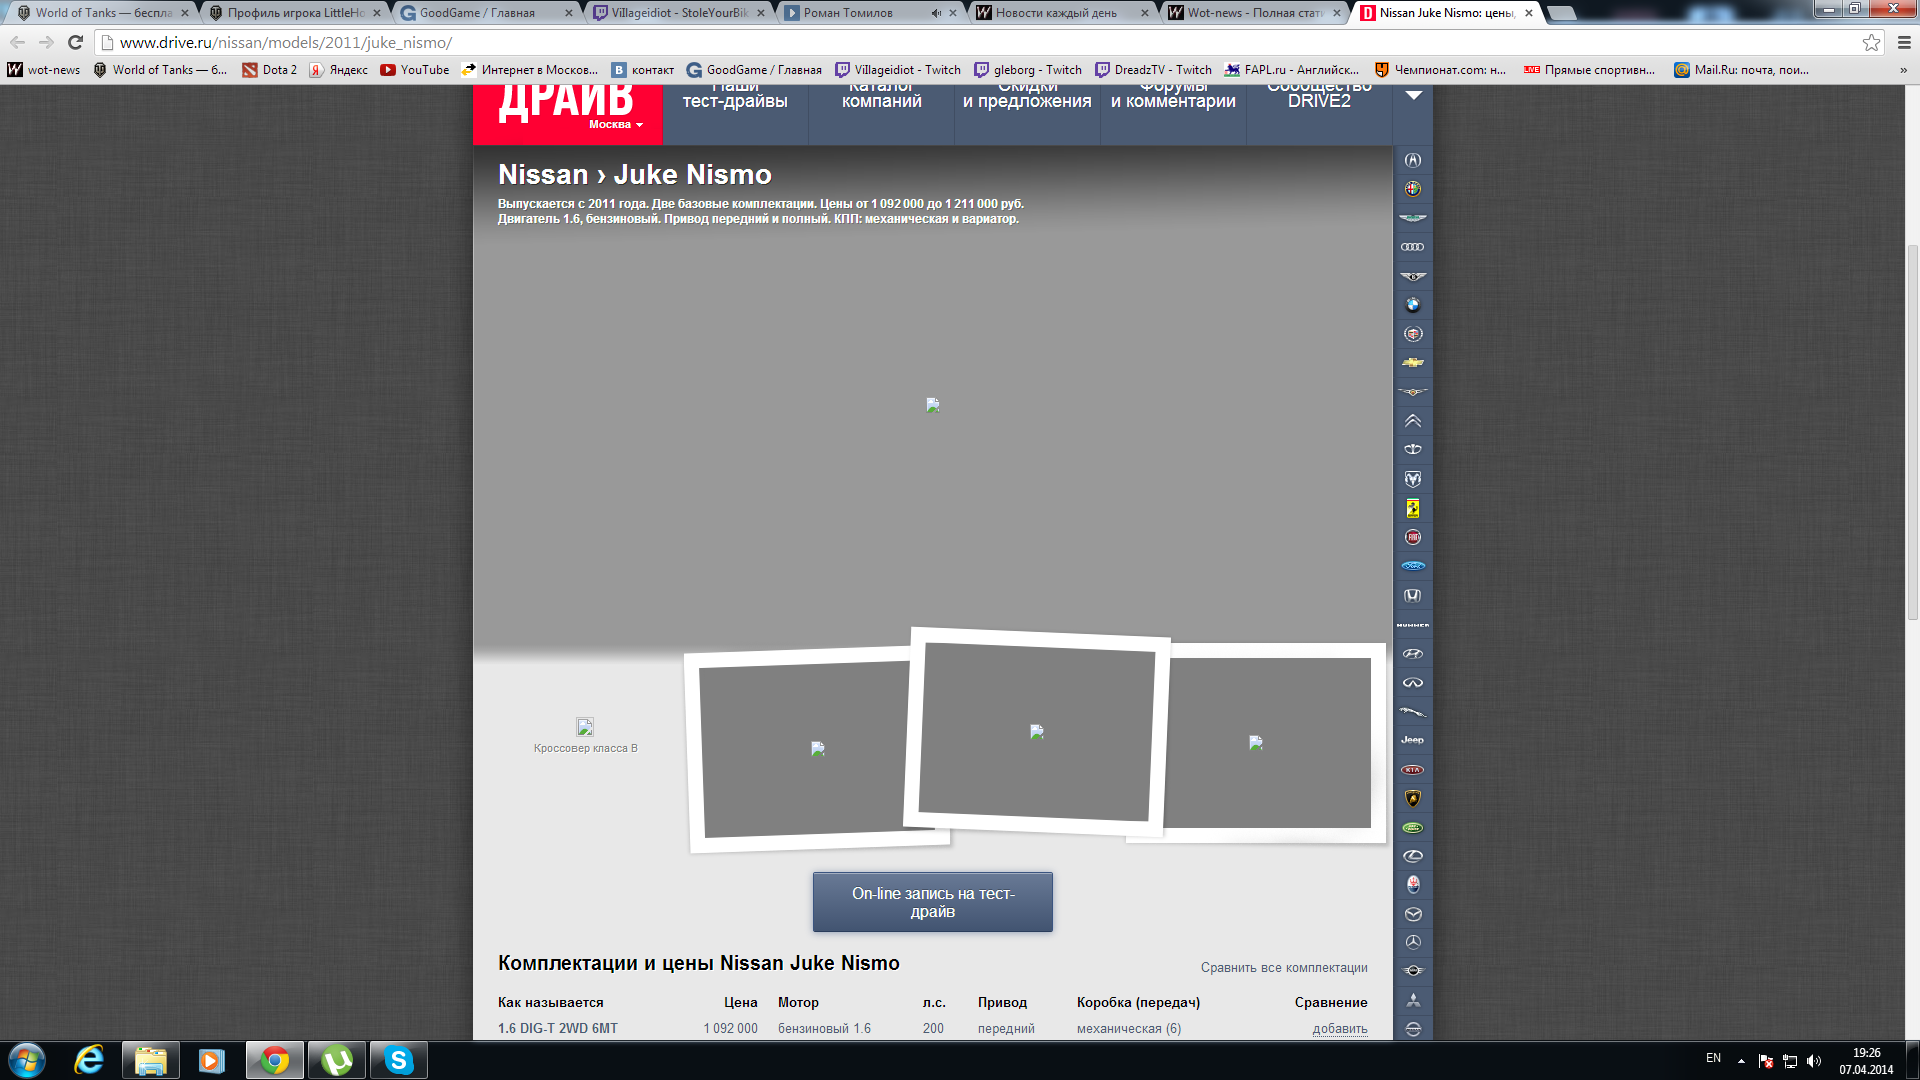Select the yellow Ferrari logo
Viewport: 1920px width, 1080px height.
(x=1413, y=508)
